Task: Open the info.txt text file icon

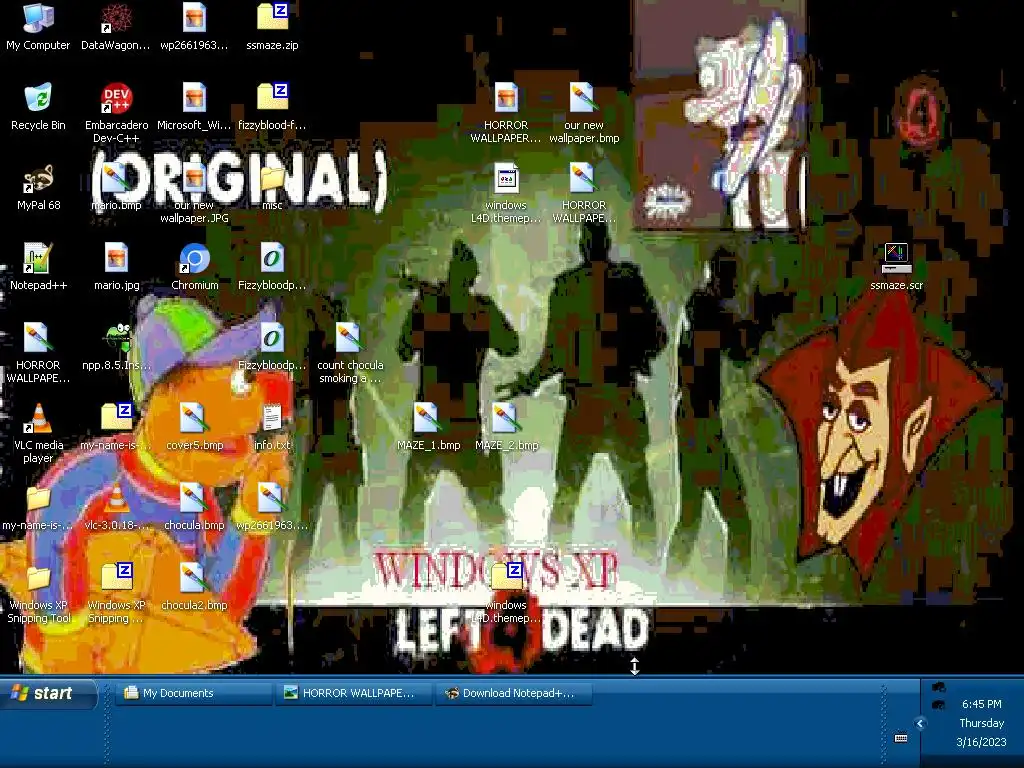Action: [x=272, y=418]
